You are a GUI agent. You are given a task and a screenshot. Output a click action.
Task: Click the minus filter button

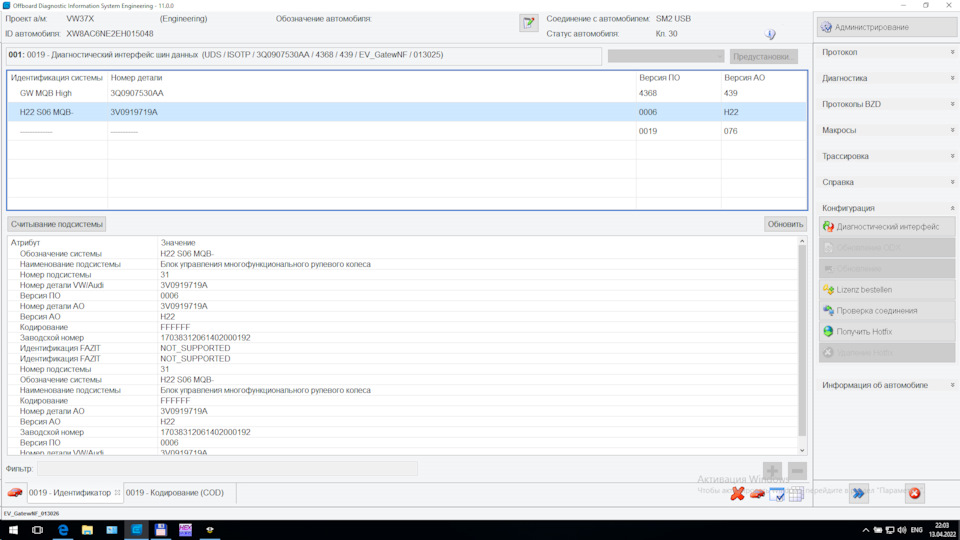(797, 471)
